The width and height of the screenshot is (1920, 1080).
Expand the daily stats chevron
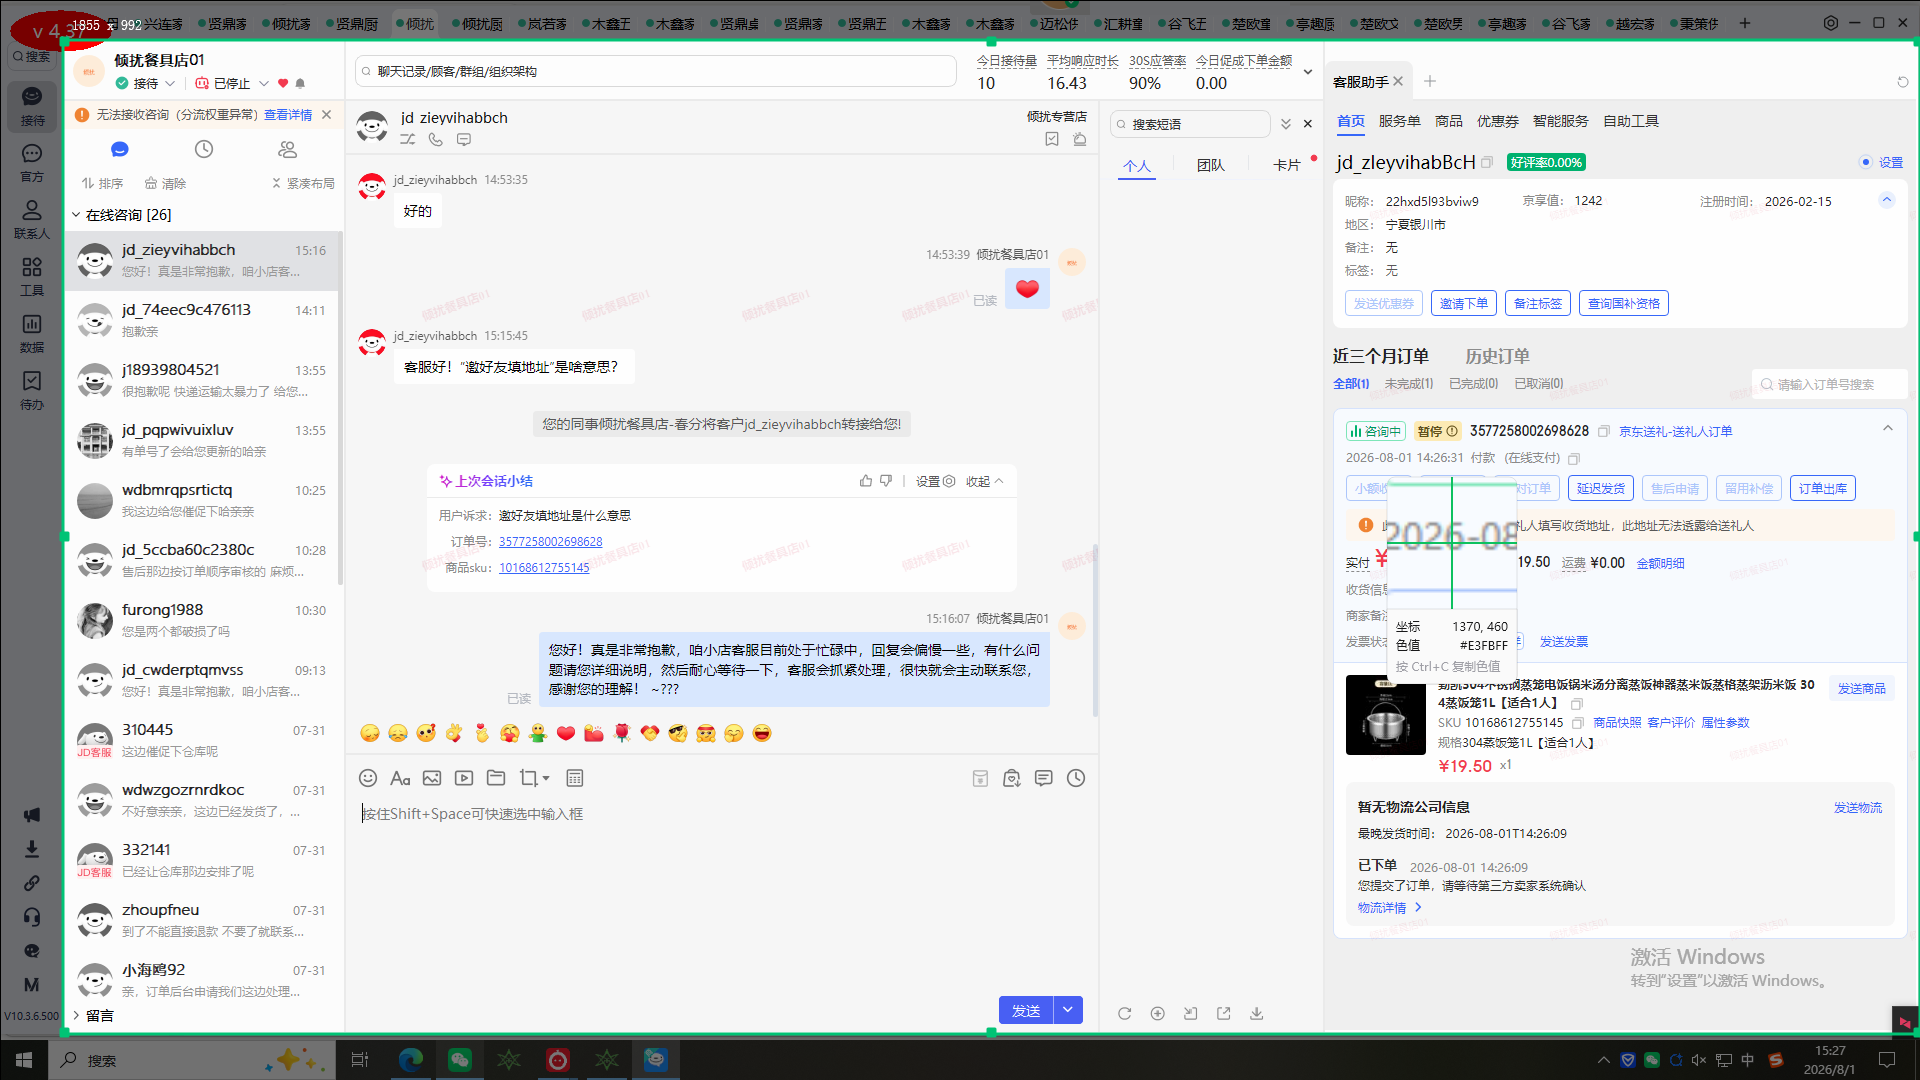click(x=1308, y=72)
